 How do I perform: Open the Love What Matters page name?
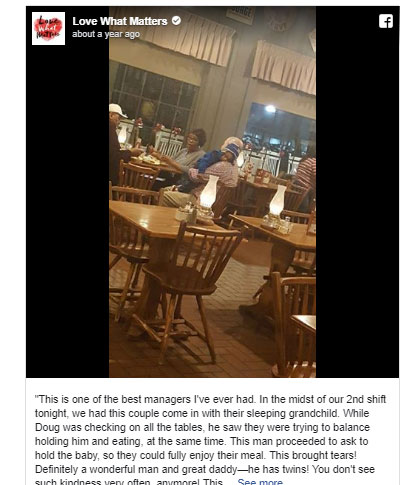point(120,21)
